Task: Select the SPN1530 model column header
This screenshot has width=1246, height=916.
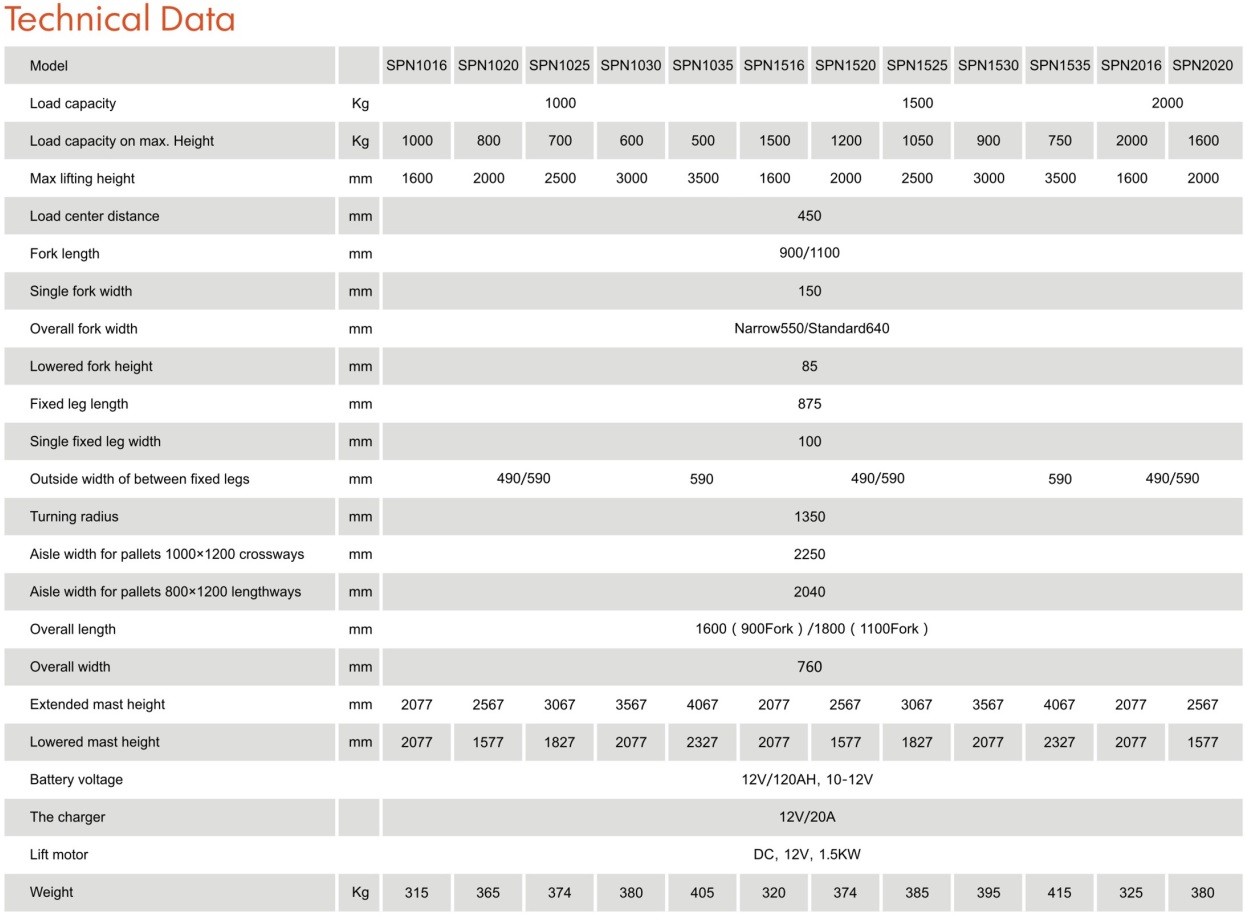Action: (x=988, y=66)
